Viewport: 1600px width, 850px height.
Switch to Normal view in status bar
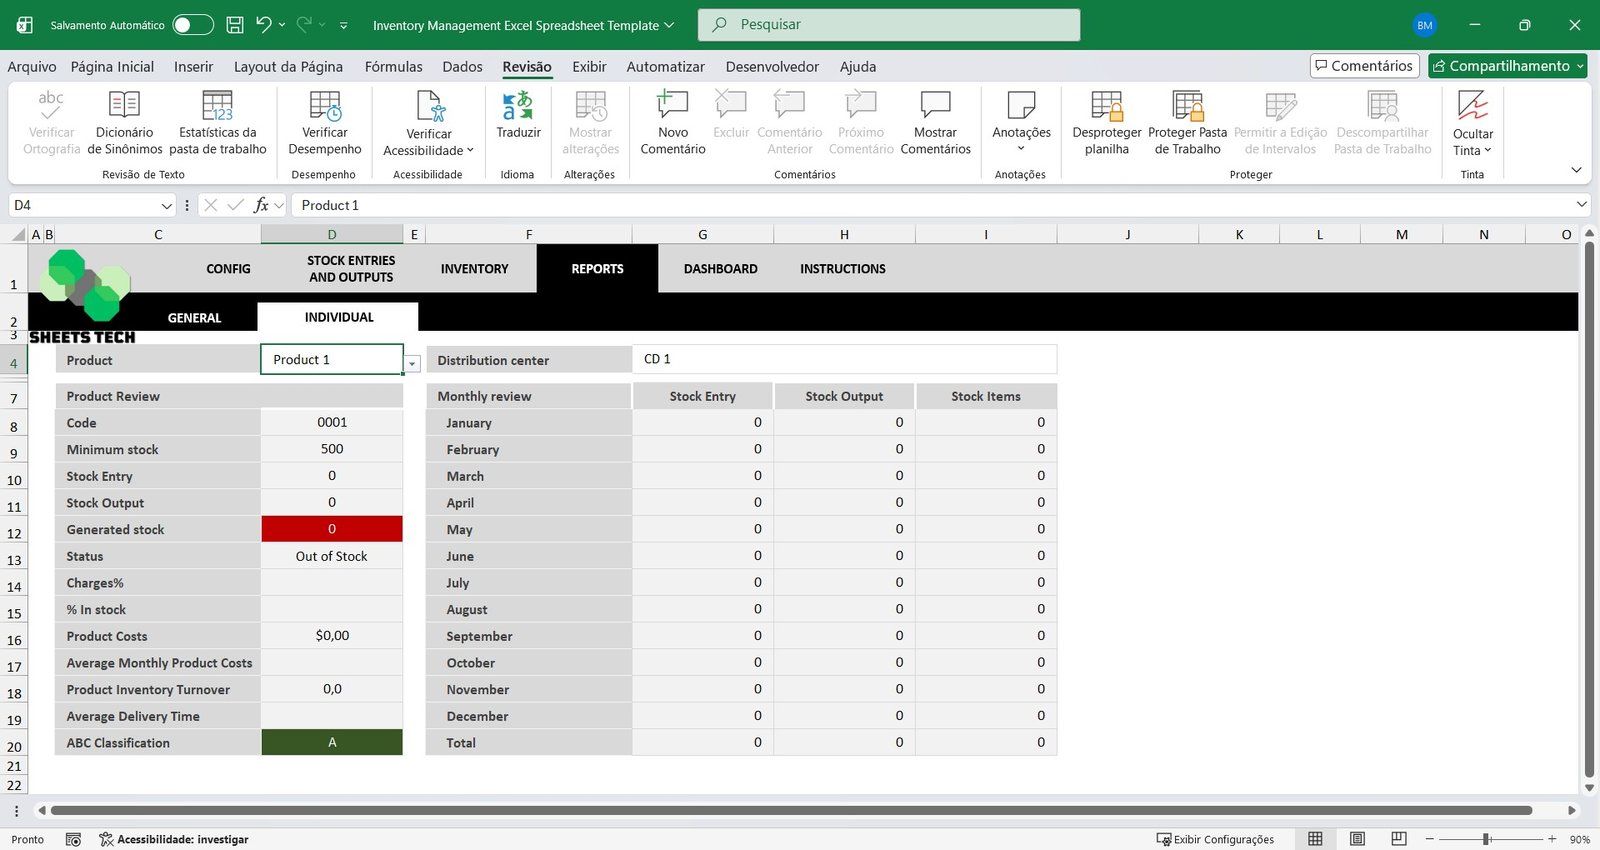click(x=1315, y=839)
